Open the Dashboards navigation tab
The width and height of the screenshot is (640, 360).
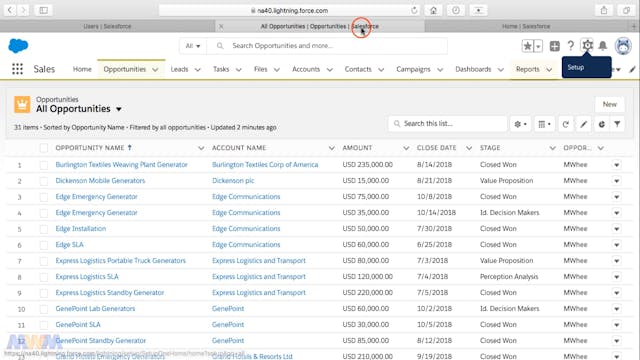pyautogui.click(x=473, y=69)
